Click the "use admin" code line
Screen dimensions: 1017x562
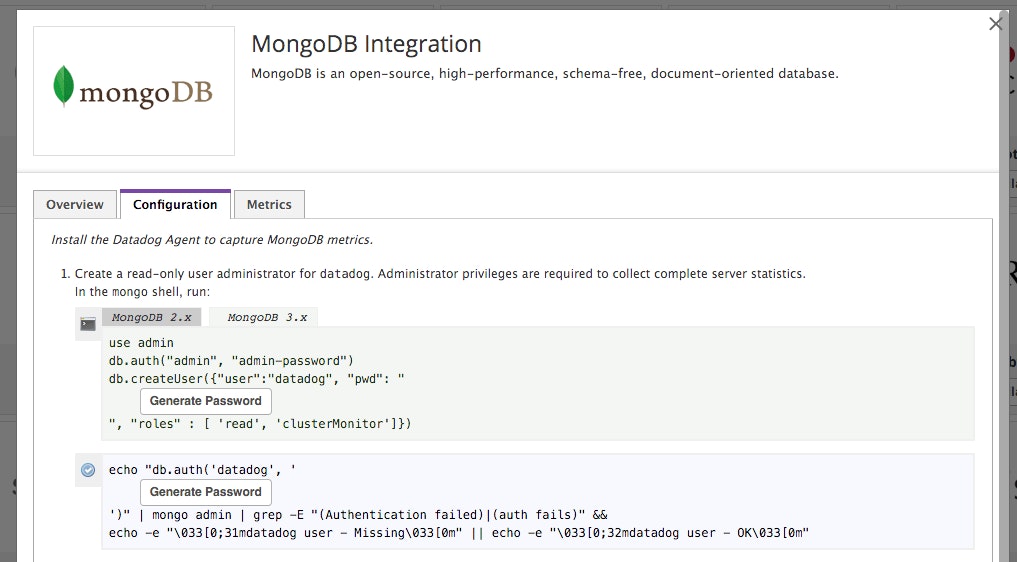[141, 343]
